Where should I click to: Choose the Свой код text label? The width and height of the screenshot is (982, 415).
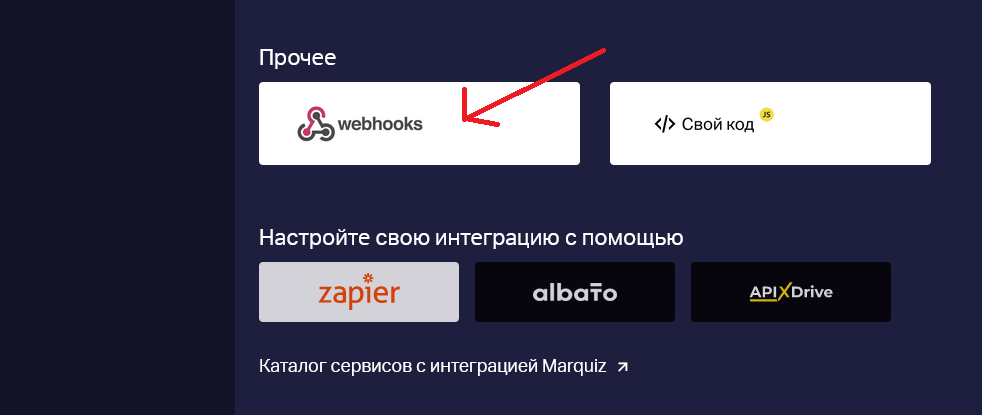tap(718, 125)
